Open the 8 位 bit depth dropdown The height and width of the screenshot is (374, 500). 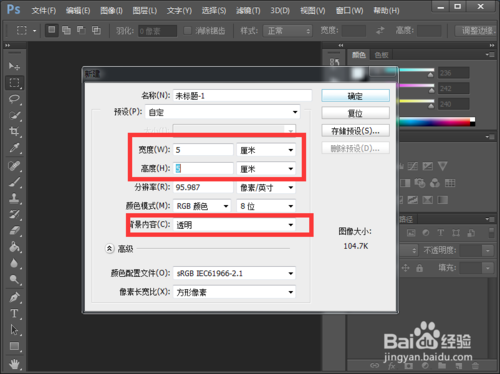[x=266, y=206]
